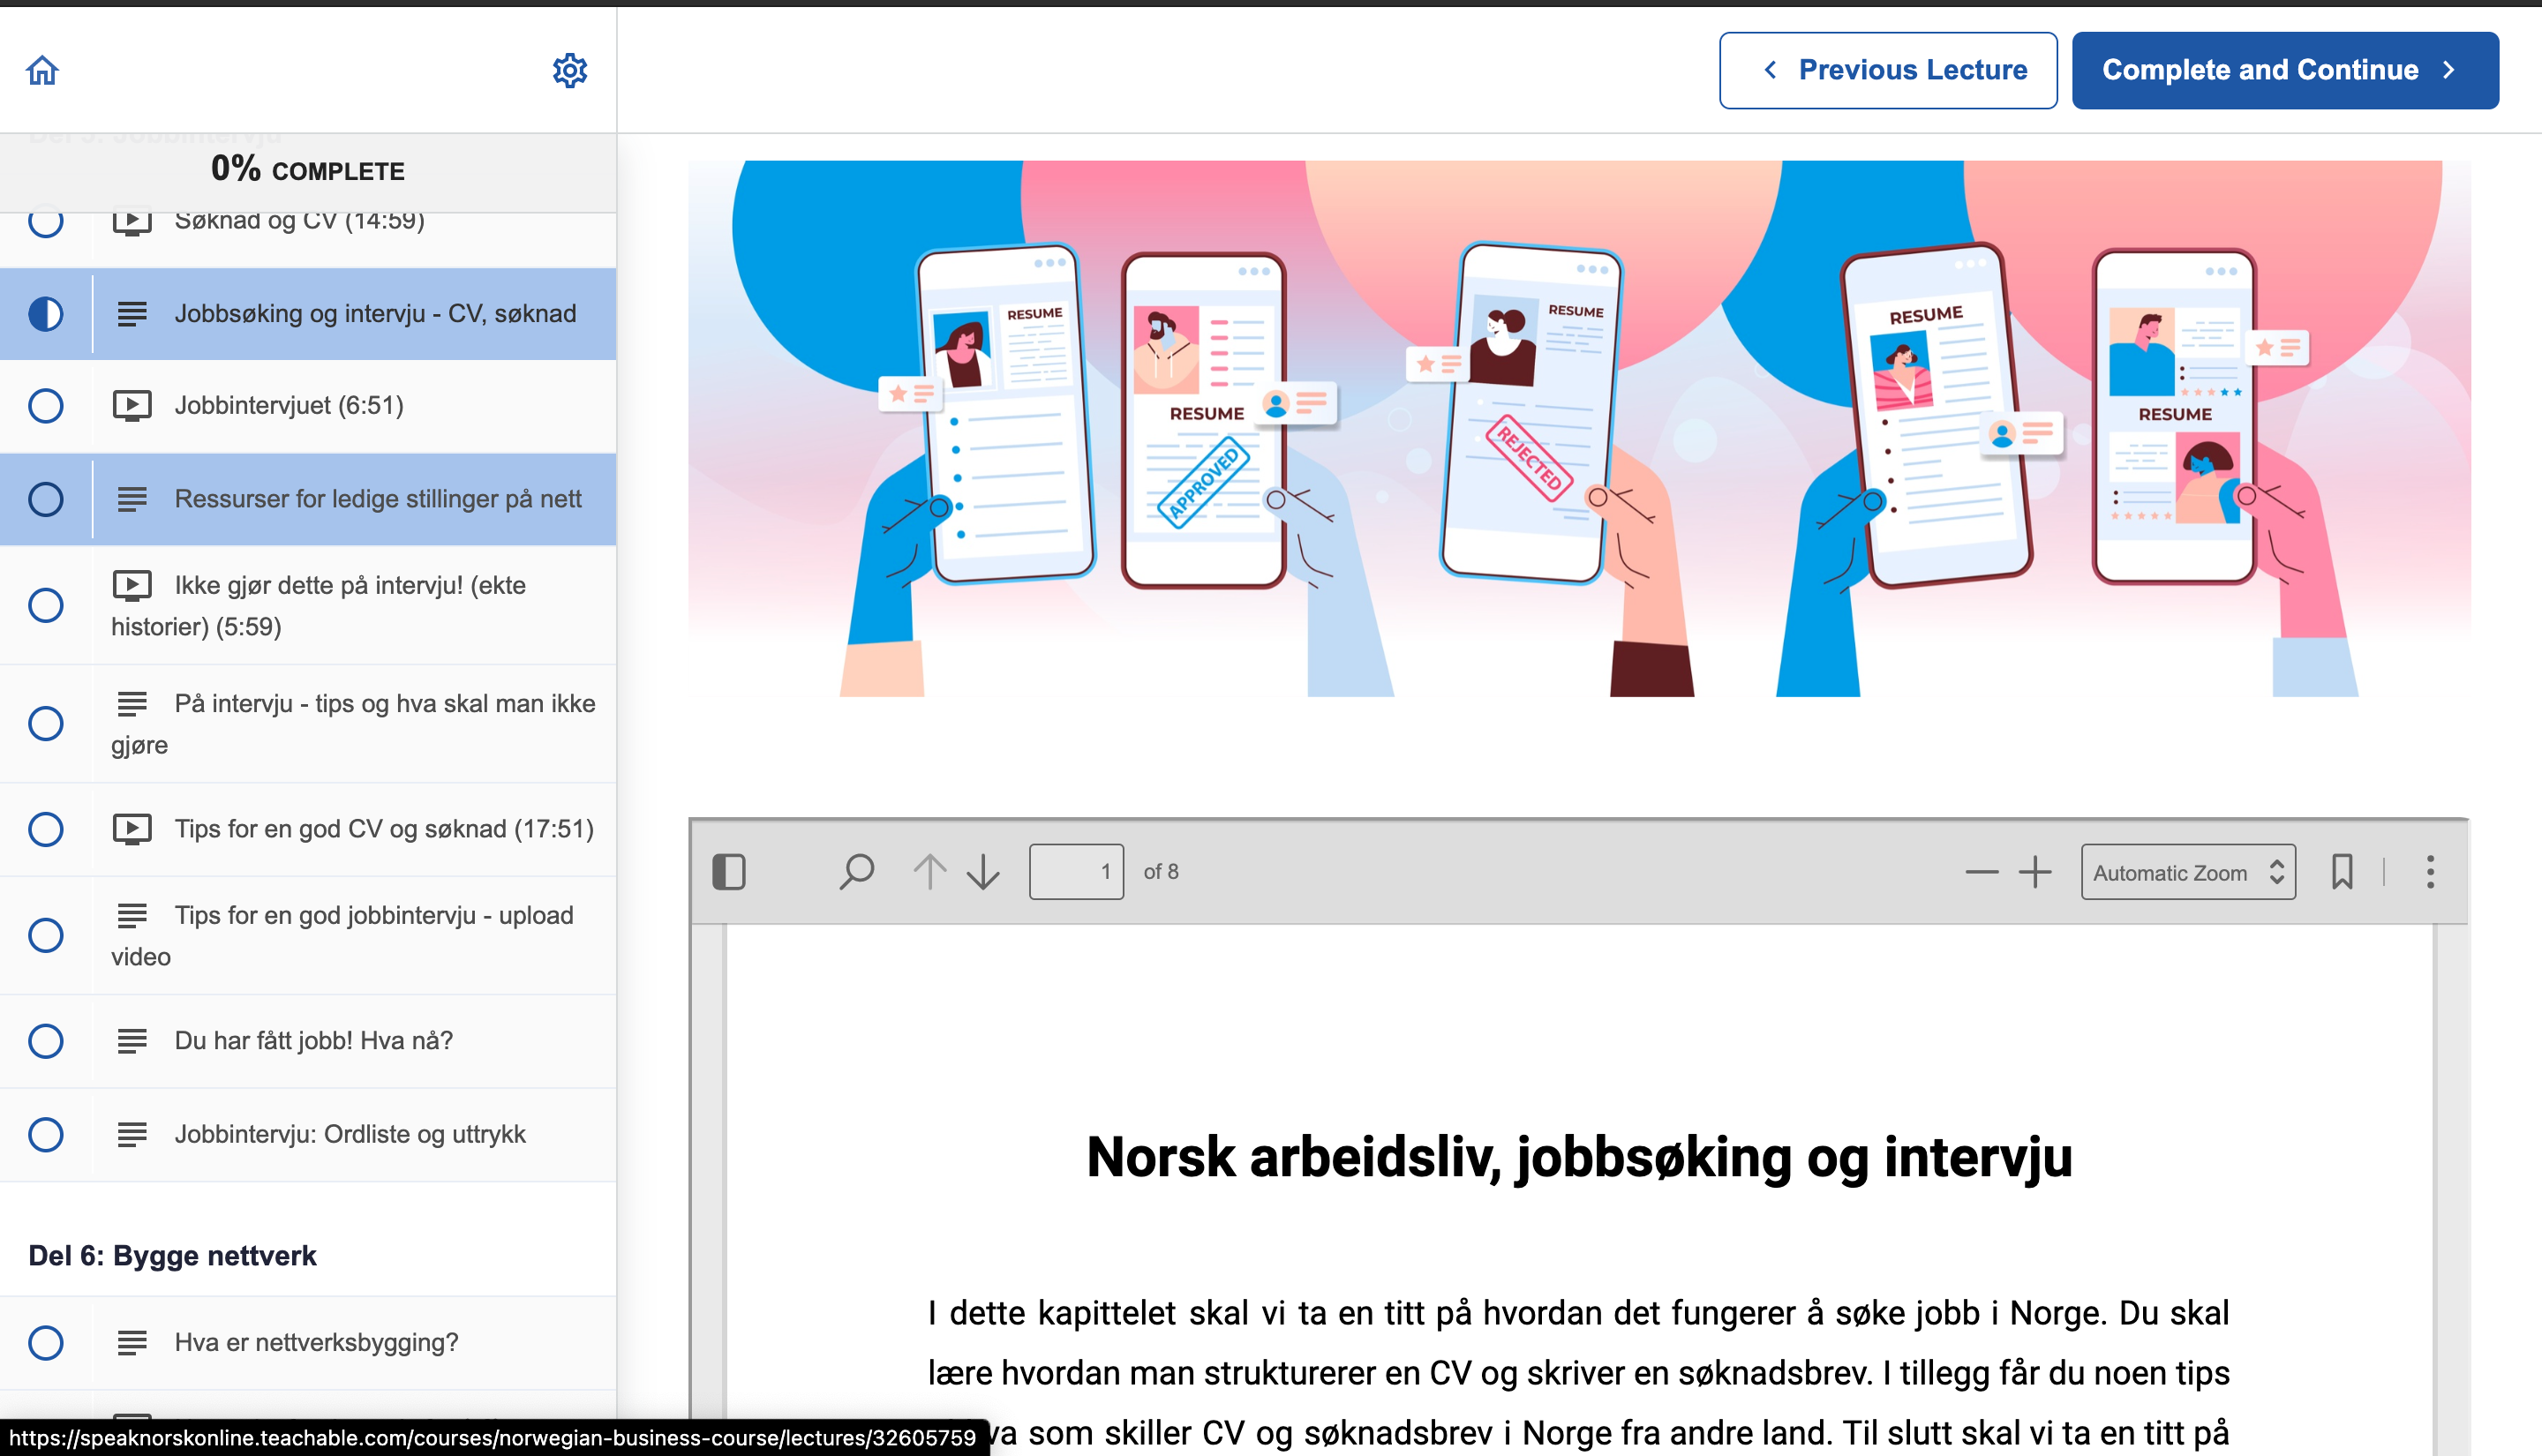
Task: Click text icon beside Tips for en god jobbintervju
Action: pyautogui.click(x=132, y=916)
